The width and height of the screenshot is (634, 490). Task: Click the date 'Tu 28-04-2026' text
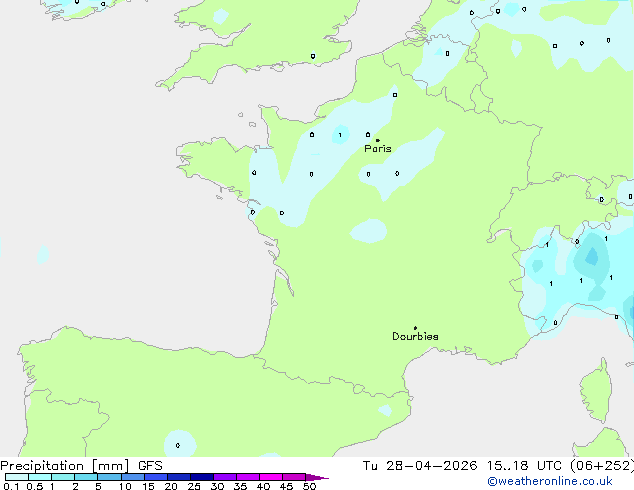pyautogui.click(x=420, y=466)
